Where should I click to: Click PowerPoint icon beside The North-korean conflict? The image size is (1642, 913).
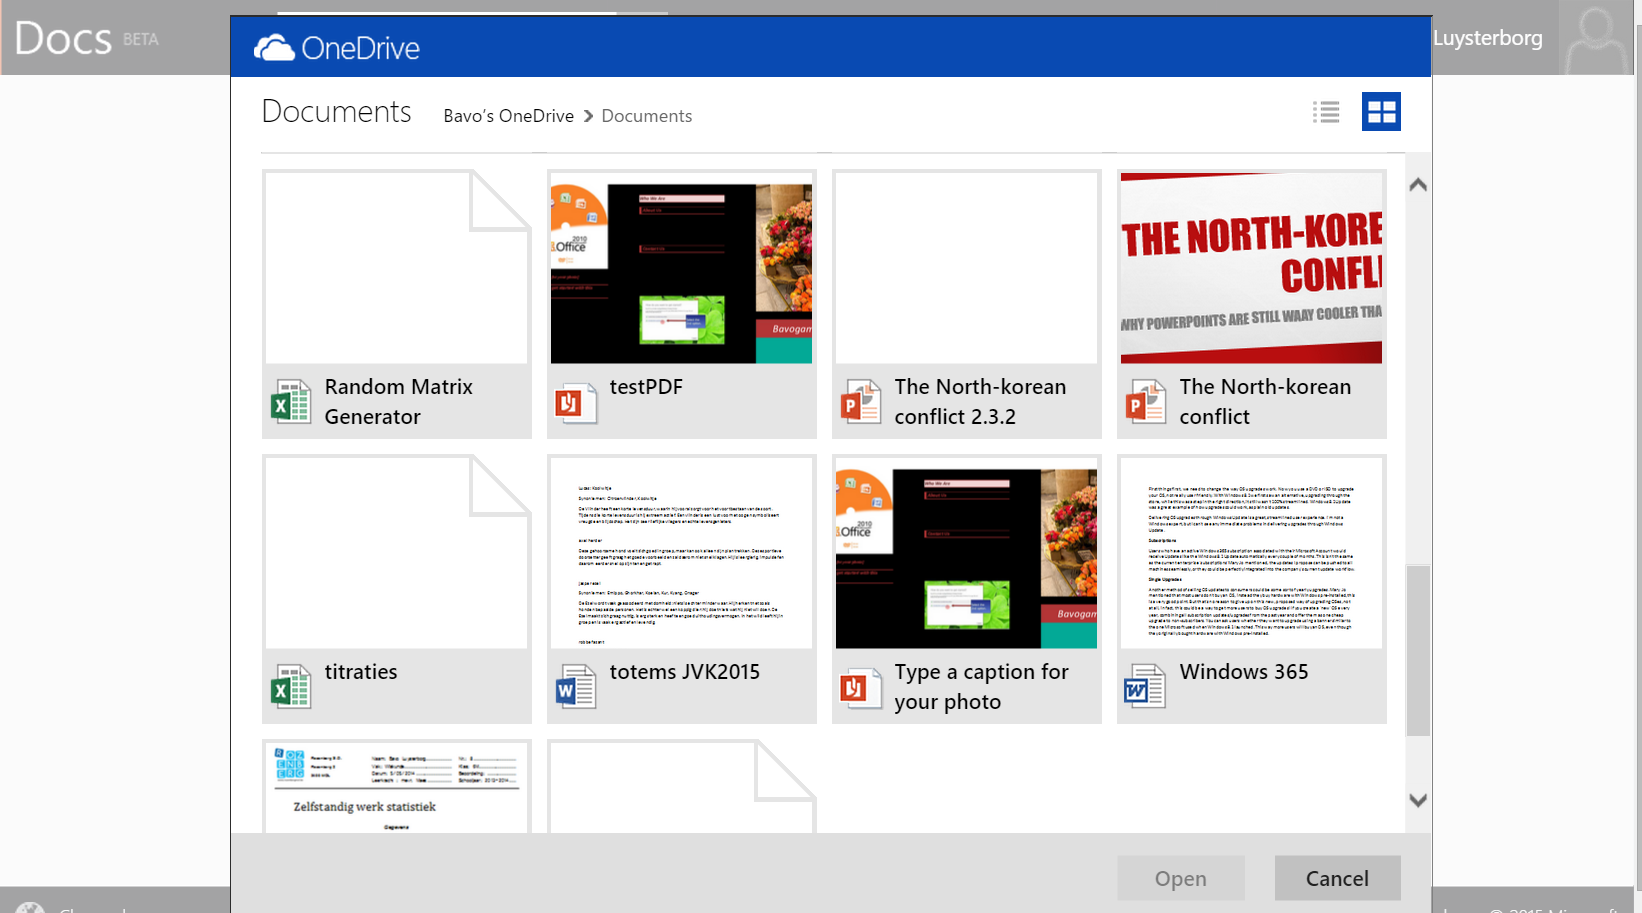point(1146,402)
